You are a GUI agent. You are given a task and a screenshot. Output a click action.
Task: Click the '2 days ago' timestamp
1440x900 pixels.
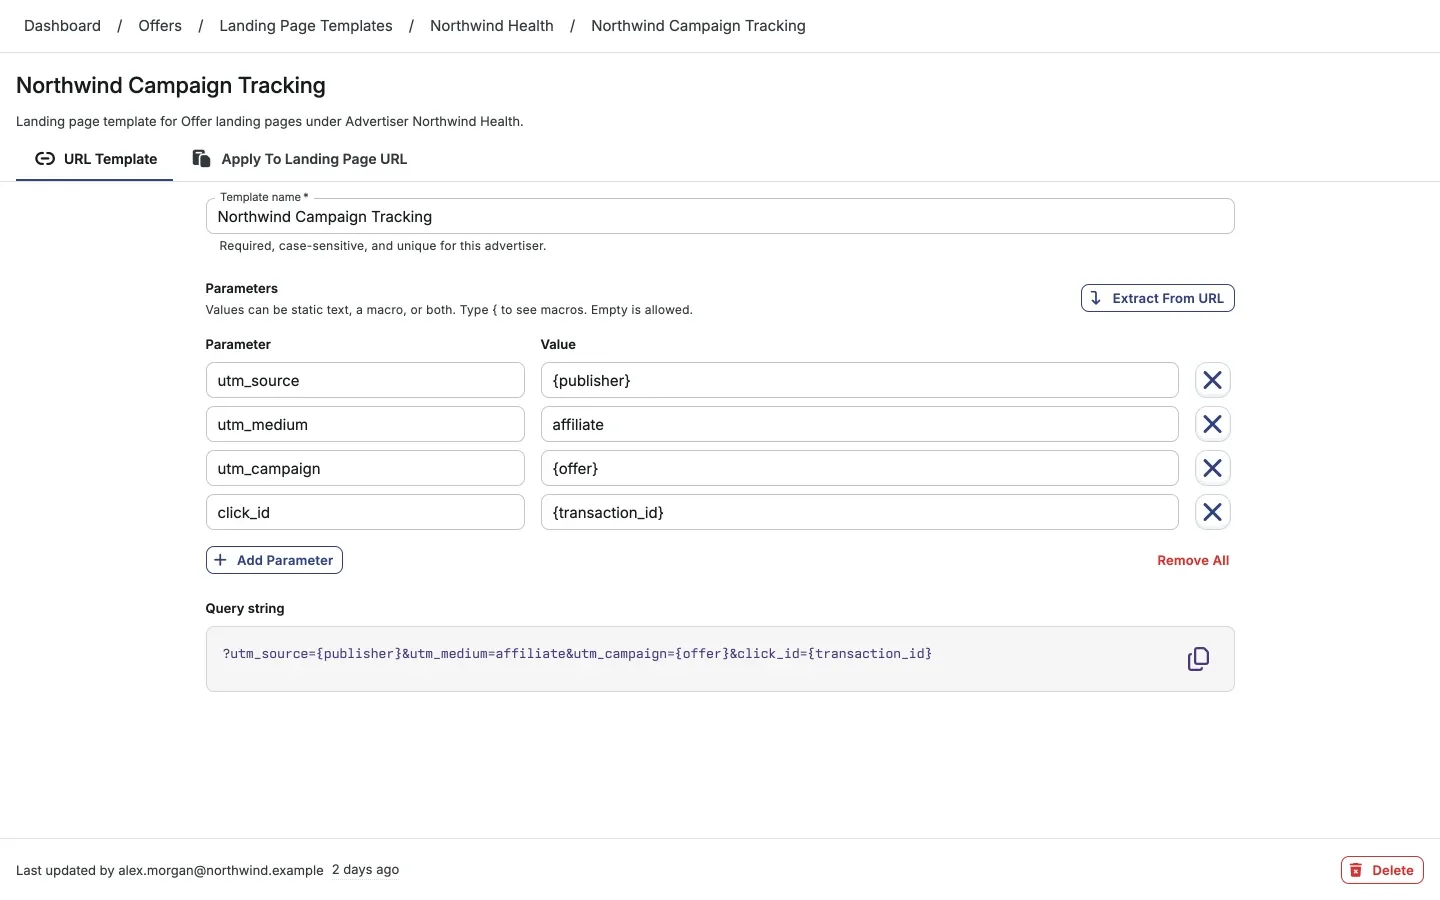point(366,870)
